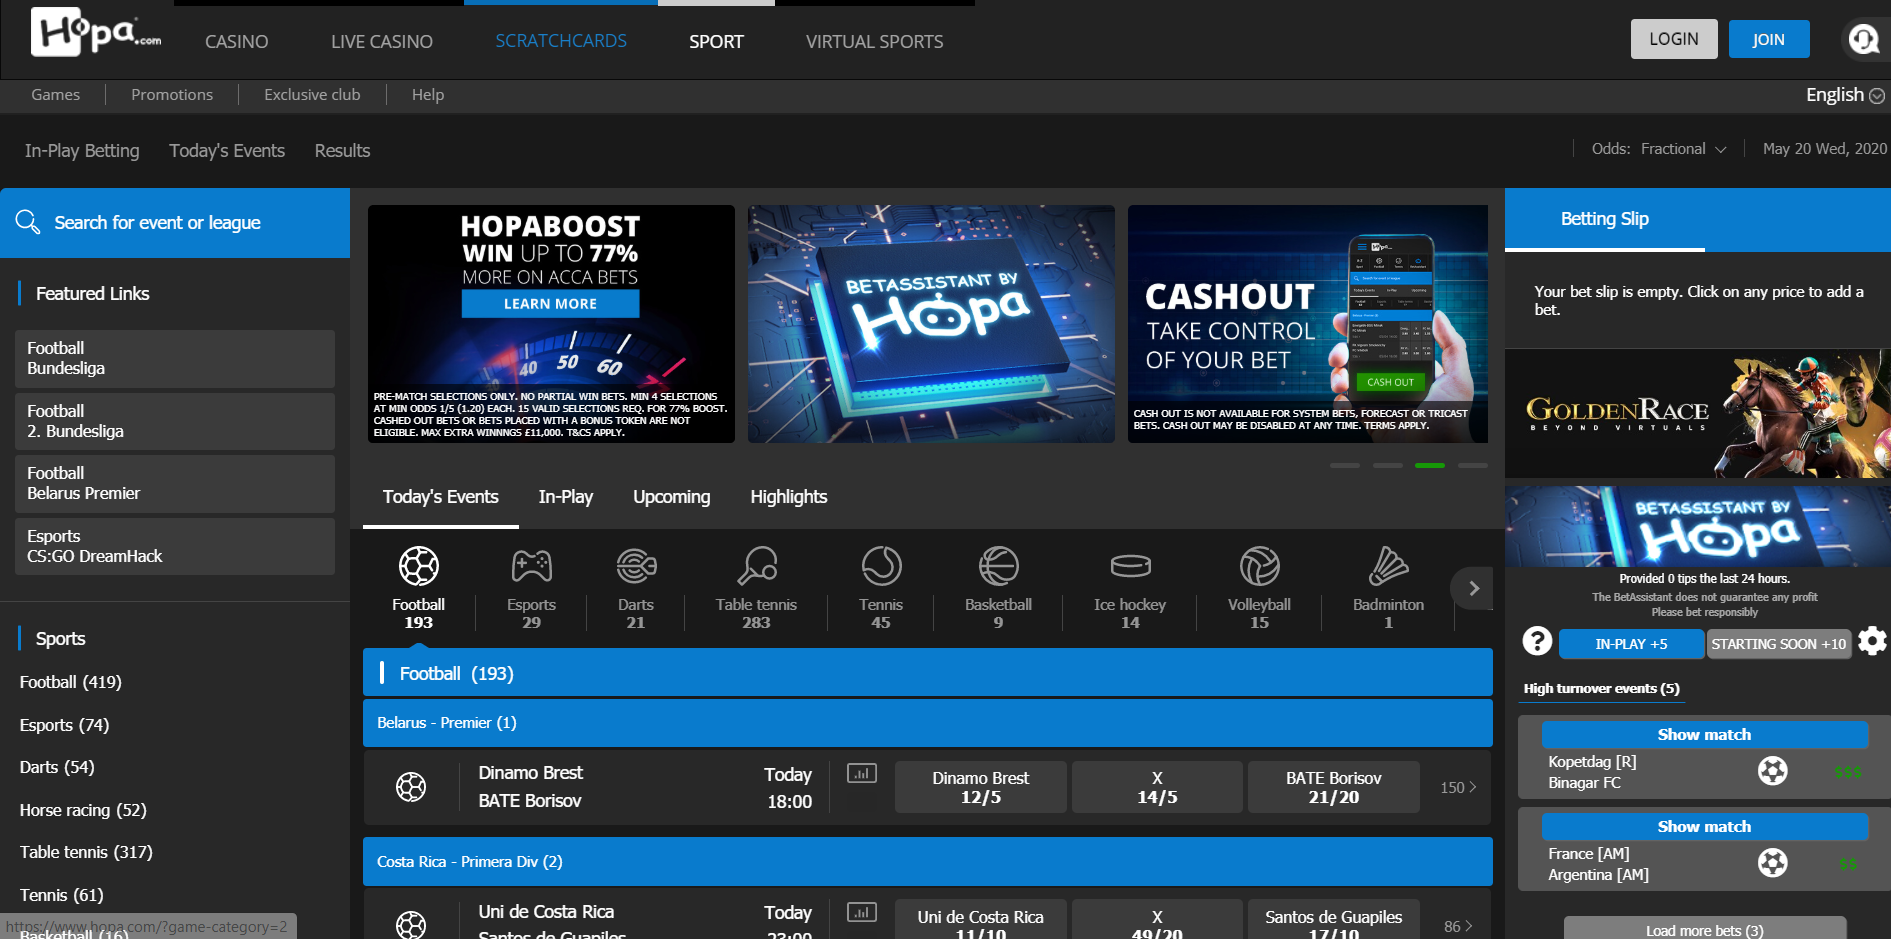Click the search for event or league field
1891x939 pixels.
pos(175,222)
